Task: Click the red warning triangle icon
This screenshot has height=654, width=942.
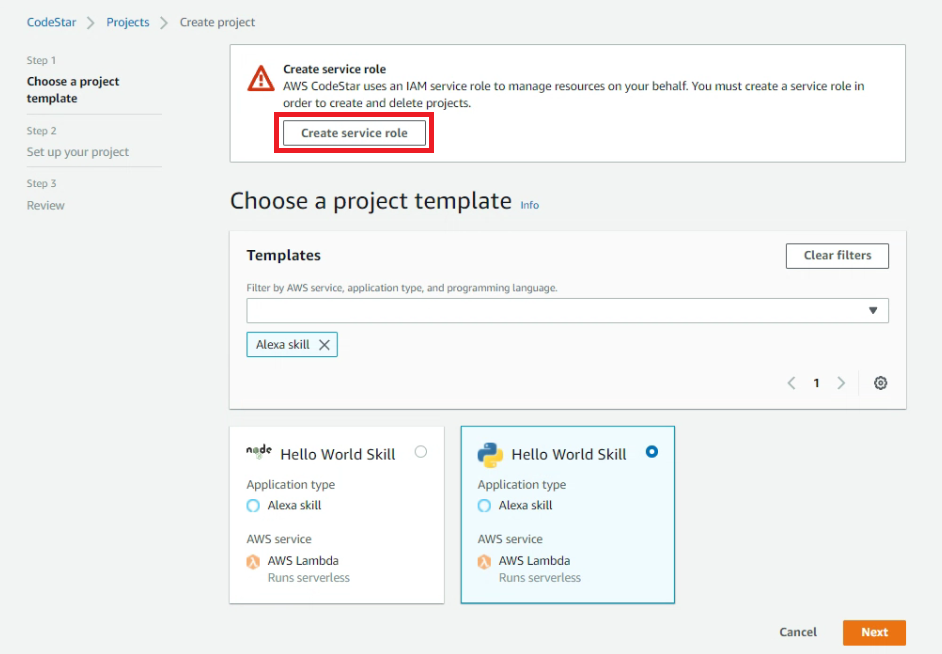Action: pyautogui.click(x=261, y=79)
